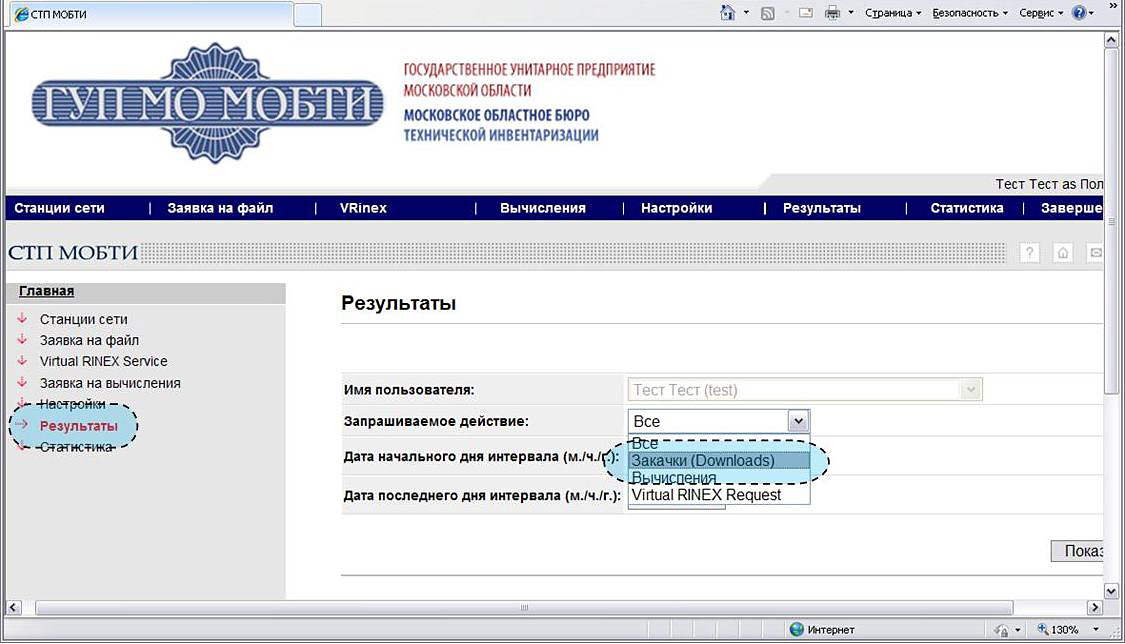Click the vertical scrollbar up arrow
Image resolution: width=1125 pixels, height=644 pixels.
pyautogui.click(x=1111, y=40)
